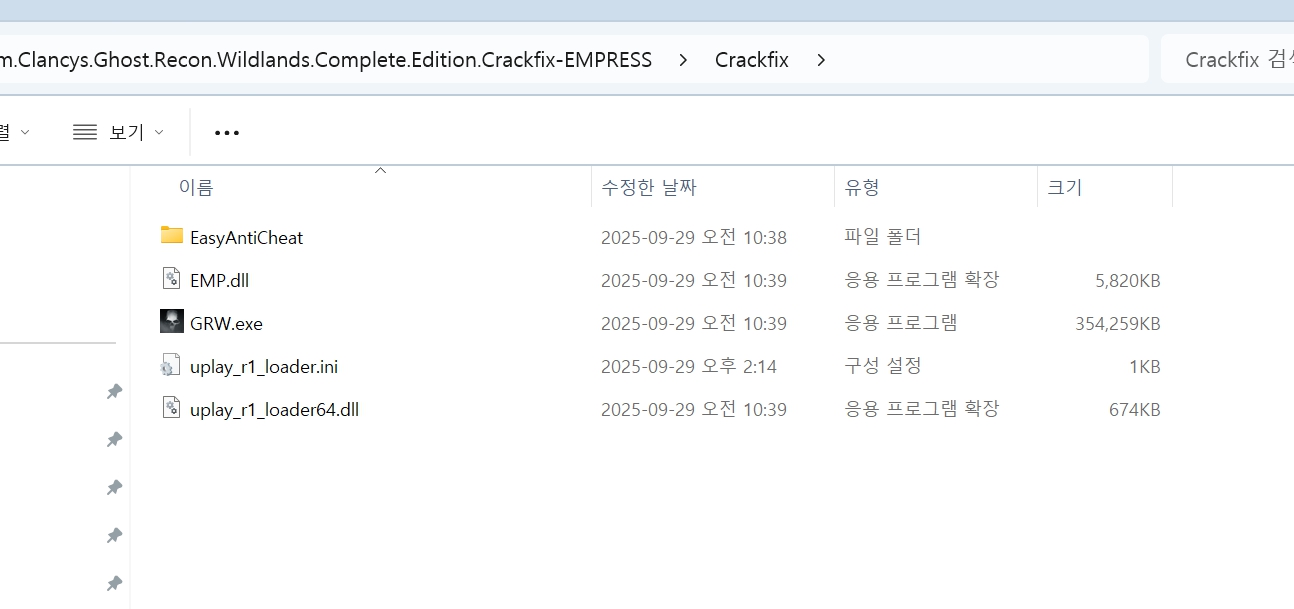Select the EMP.dll file name
1294x609 pixels.
(x=219, y=280)
